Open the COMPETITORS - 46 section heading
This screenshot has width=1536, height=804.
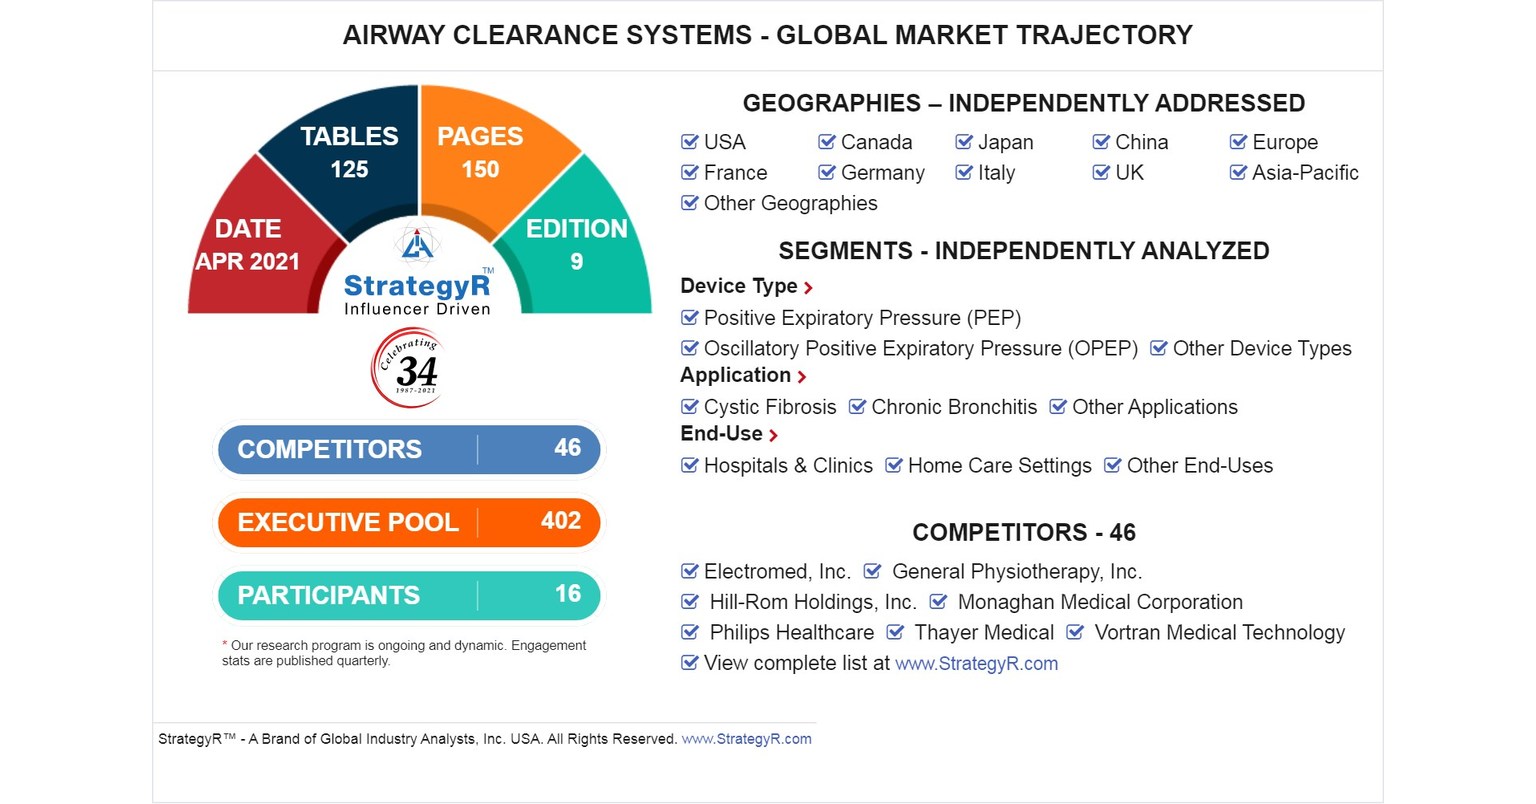pyautogui.click(x=1024, y=533)
